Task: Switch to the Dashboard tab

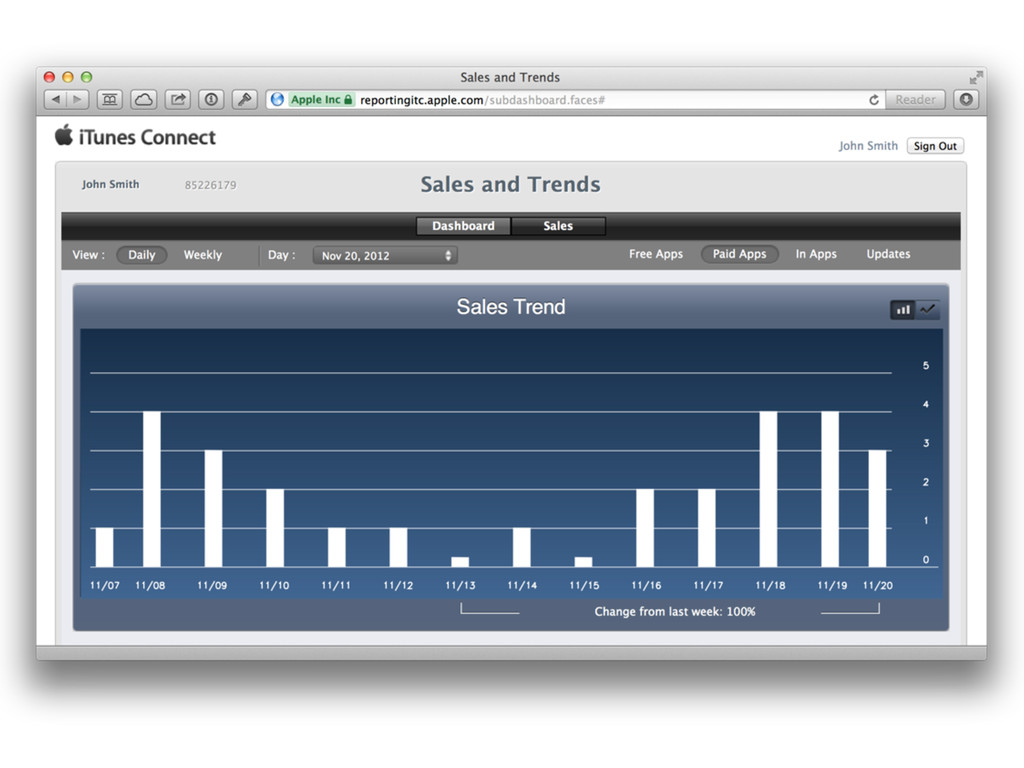Action: tap(464, 226)
